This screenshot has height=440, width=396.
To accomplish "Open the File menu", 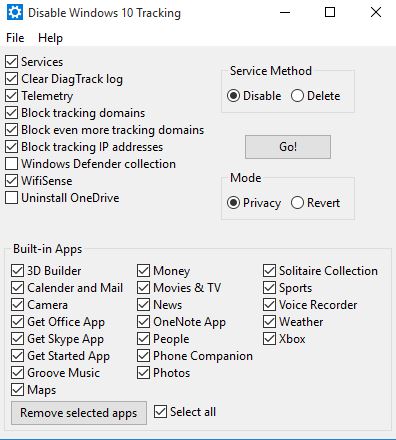I will tap(15, 38).
